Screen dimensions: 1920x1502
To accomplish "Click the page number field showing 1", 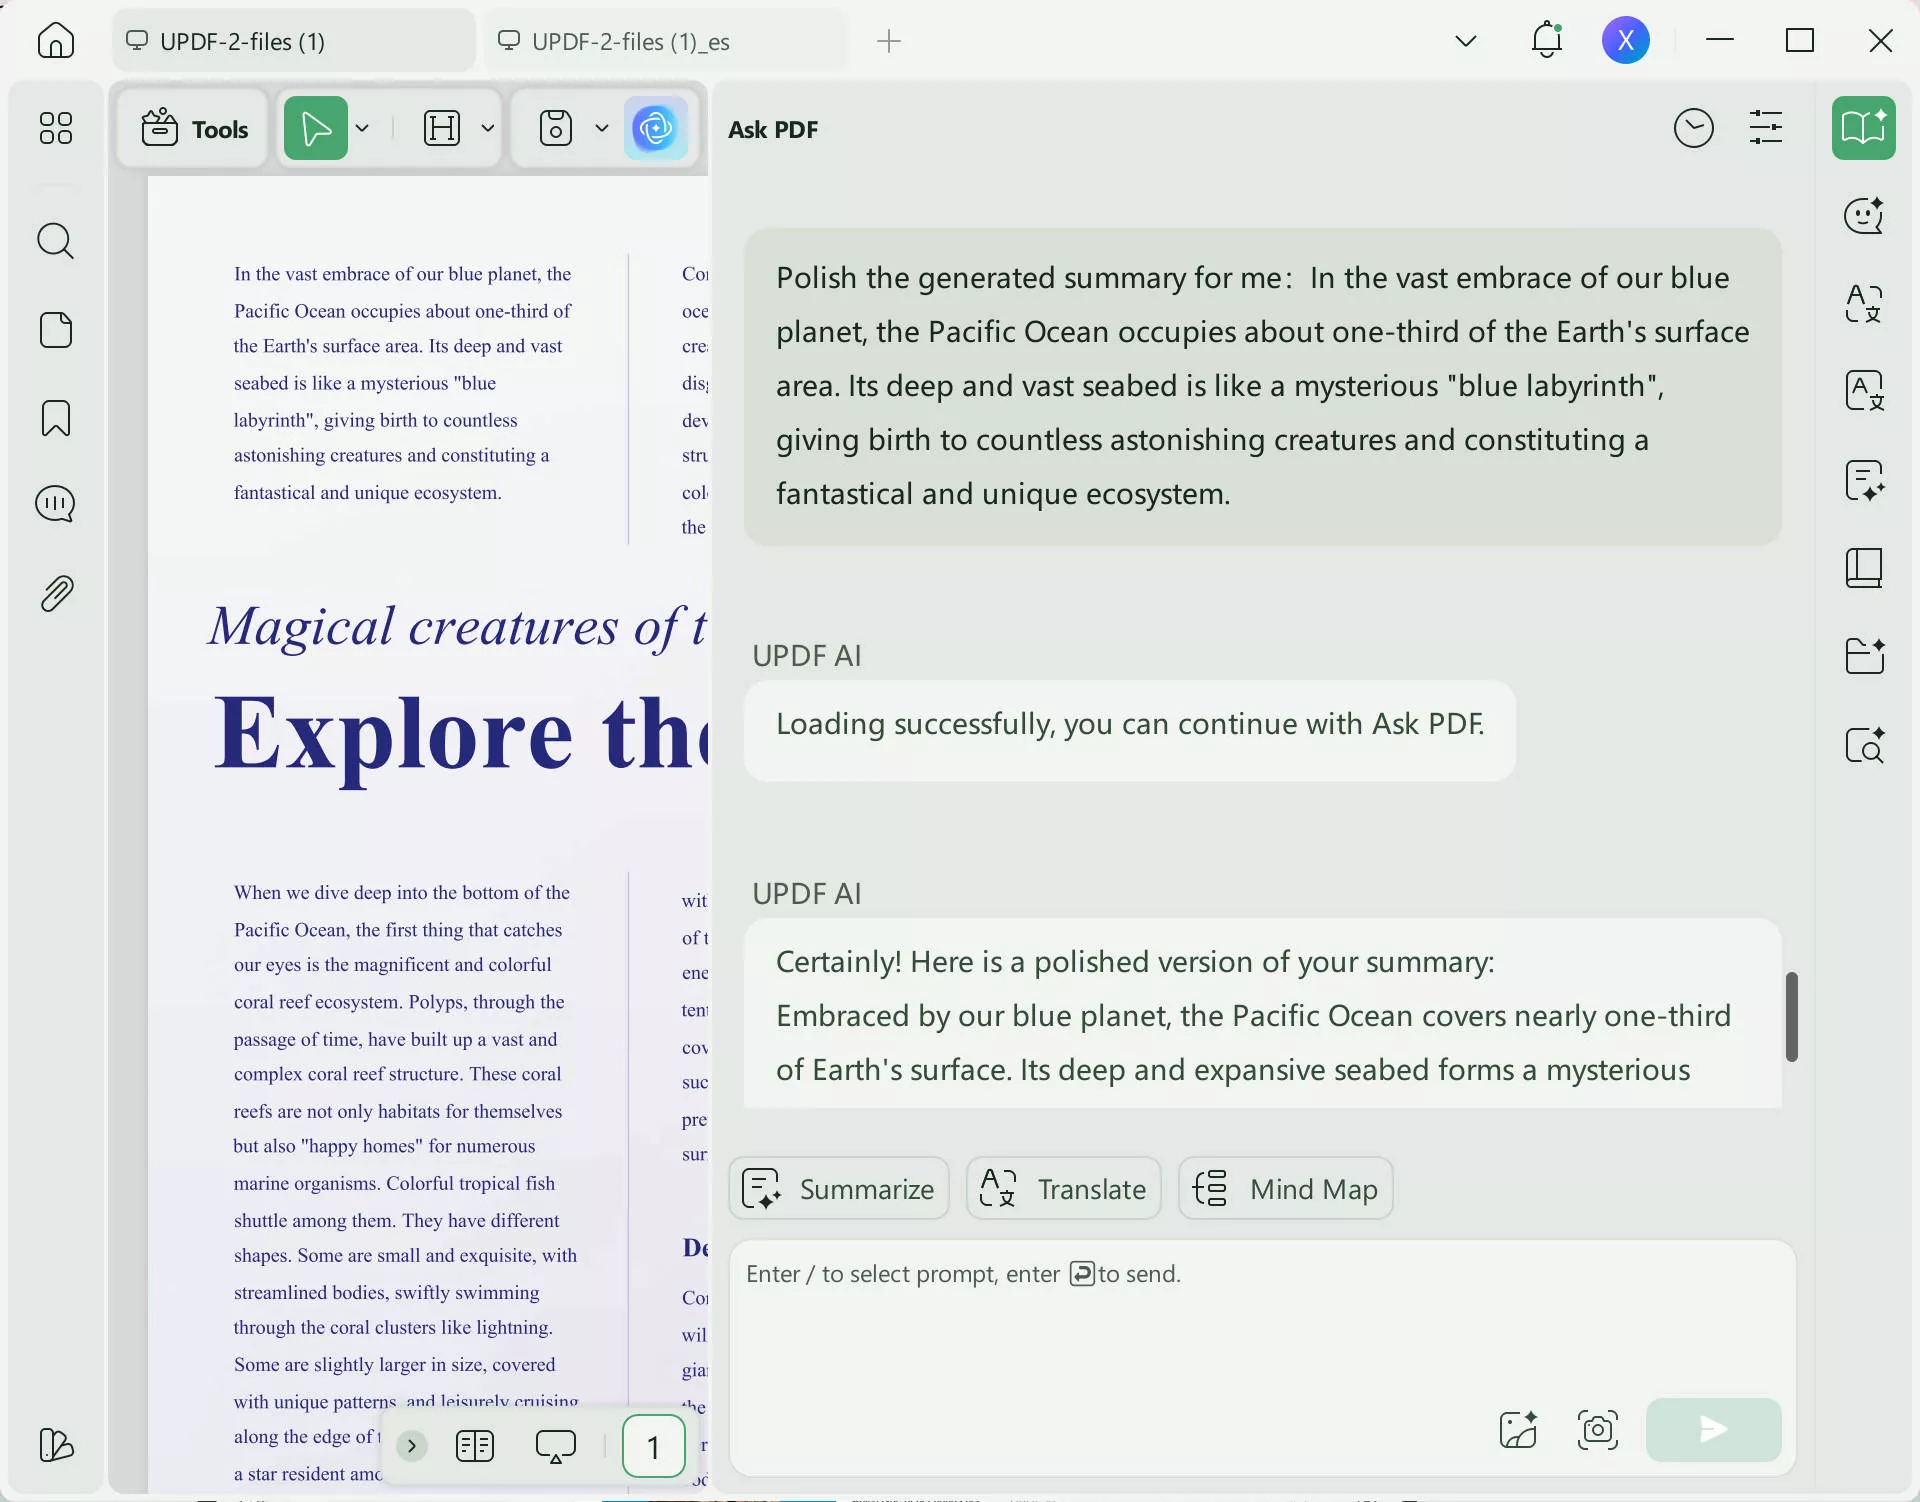I will tap(654, 1446).
